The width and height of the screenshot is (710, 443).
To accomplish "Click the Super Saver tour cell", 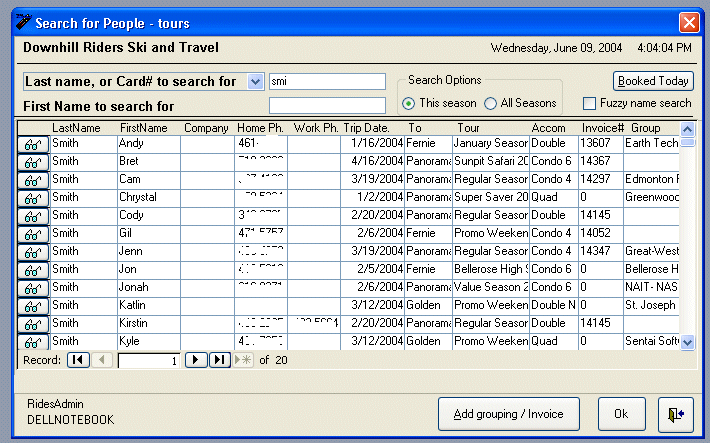I will tap(491, 197).
